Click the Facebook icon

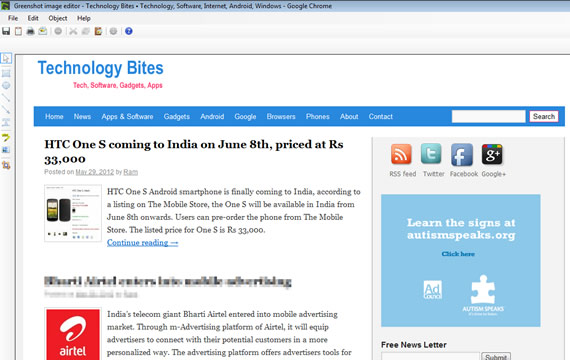pos(462,155)
